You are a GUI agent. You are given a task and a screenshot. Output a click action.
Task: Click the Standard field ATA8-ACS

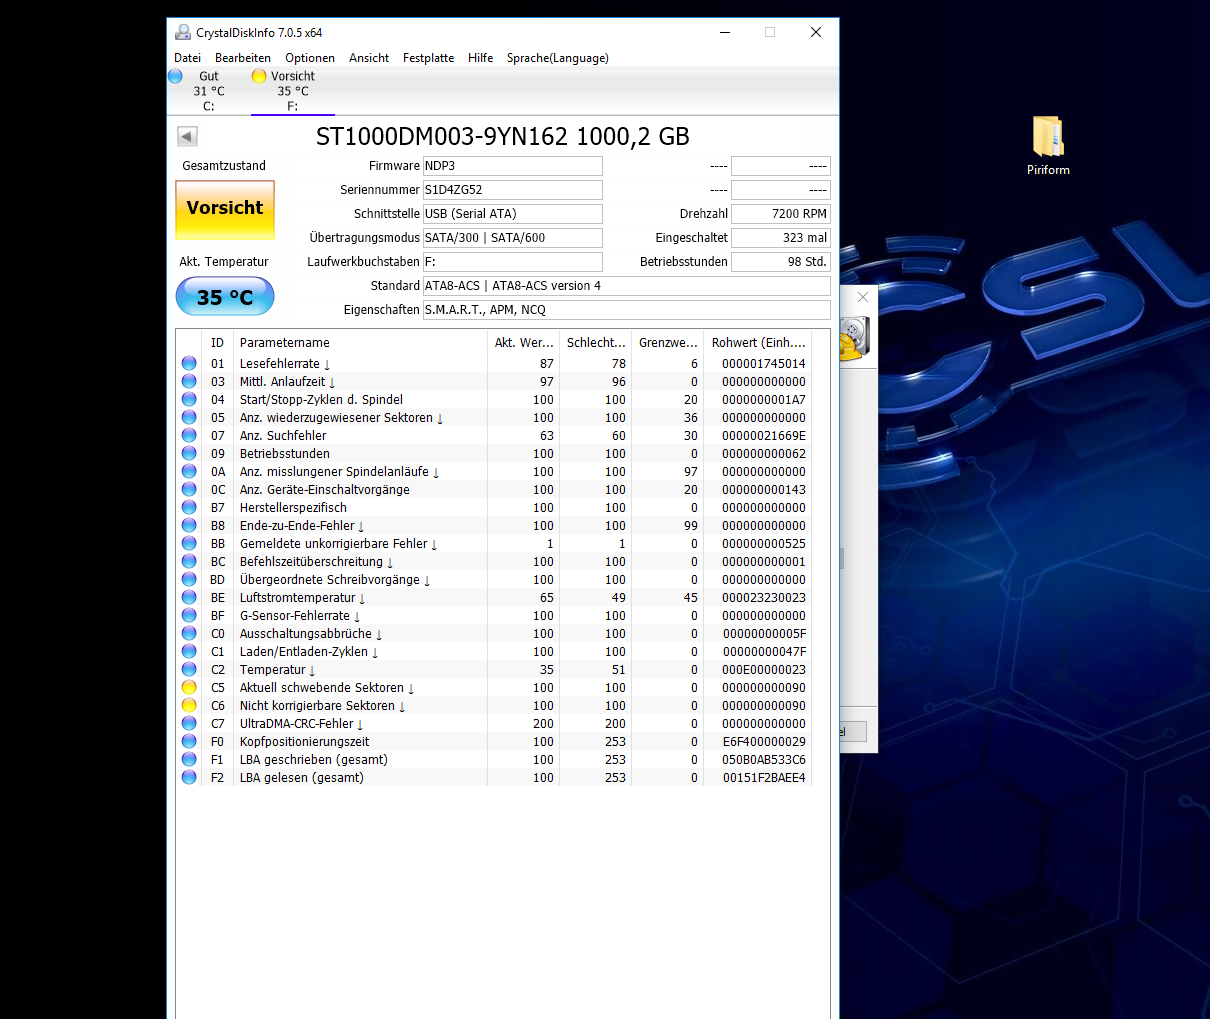[x=627, y=286]
